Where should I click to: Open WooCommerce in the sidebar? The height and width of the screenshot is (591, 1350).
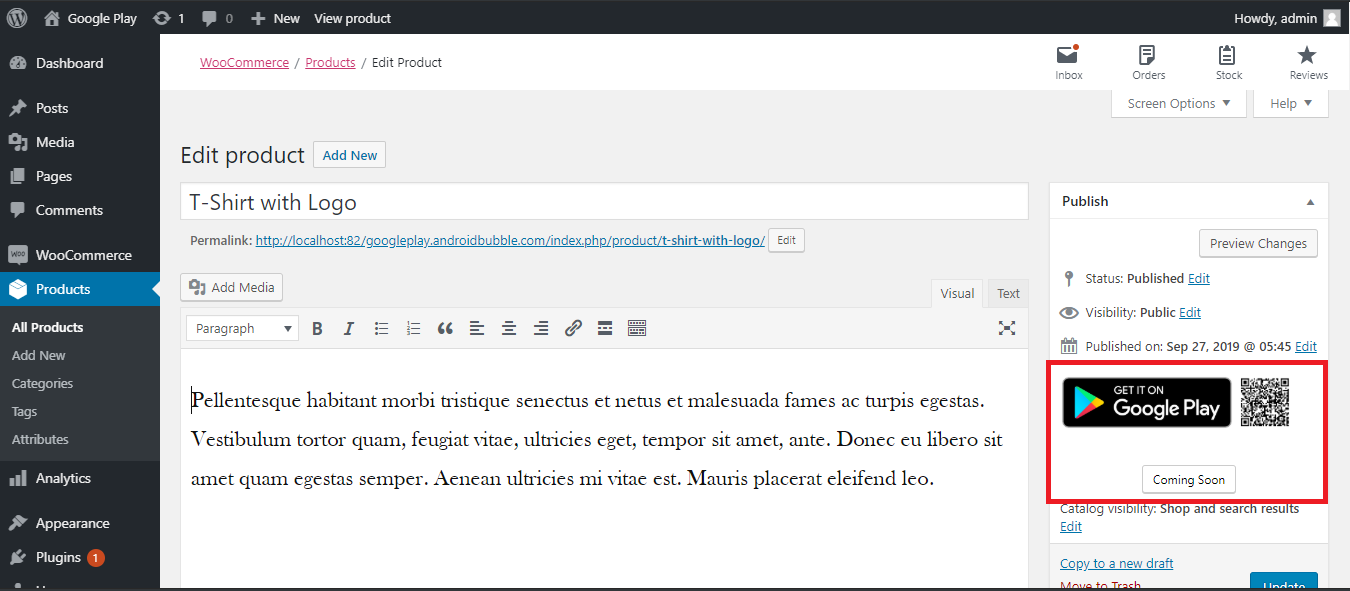[x=80, y=255]
